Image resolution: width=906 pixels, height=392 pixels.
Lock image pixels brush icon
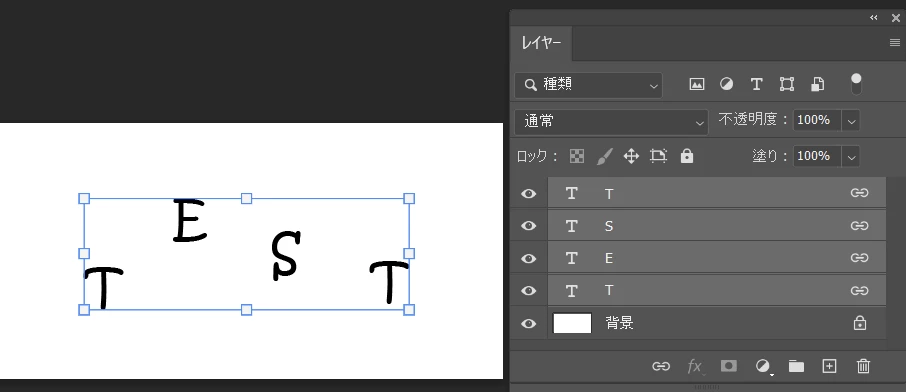point(604,156)
